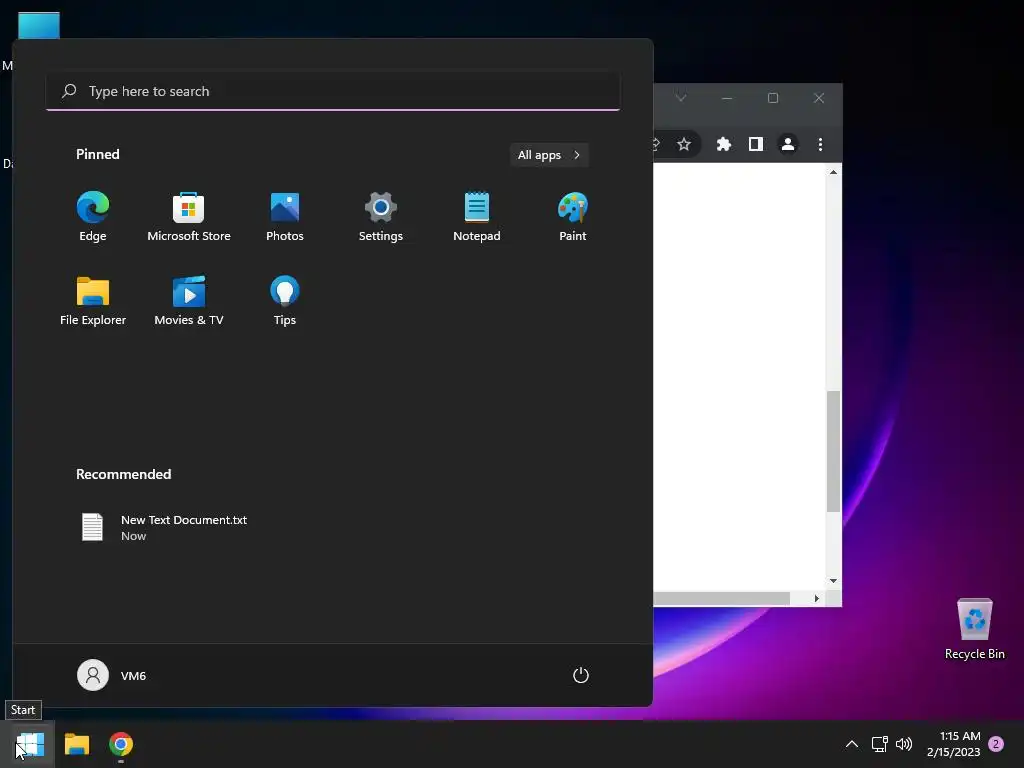Launch Microsoft Store pinned app
The image size is (1024, 768).
pyautogui.click(x=189, y=217)
